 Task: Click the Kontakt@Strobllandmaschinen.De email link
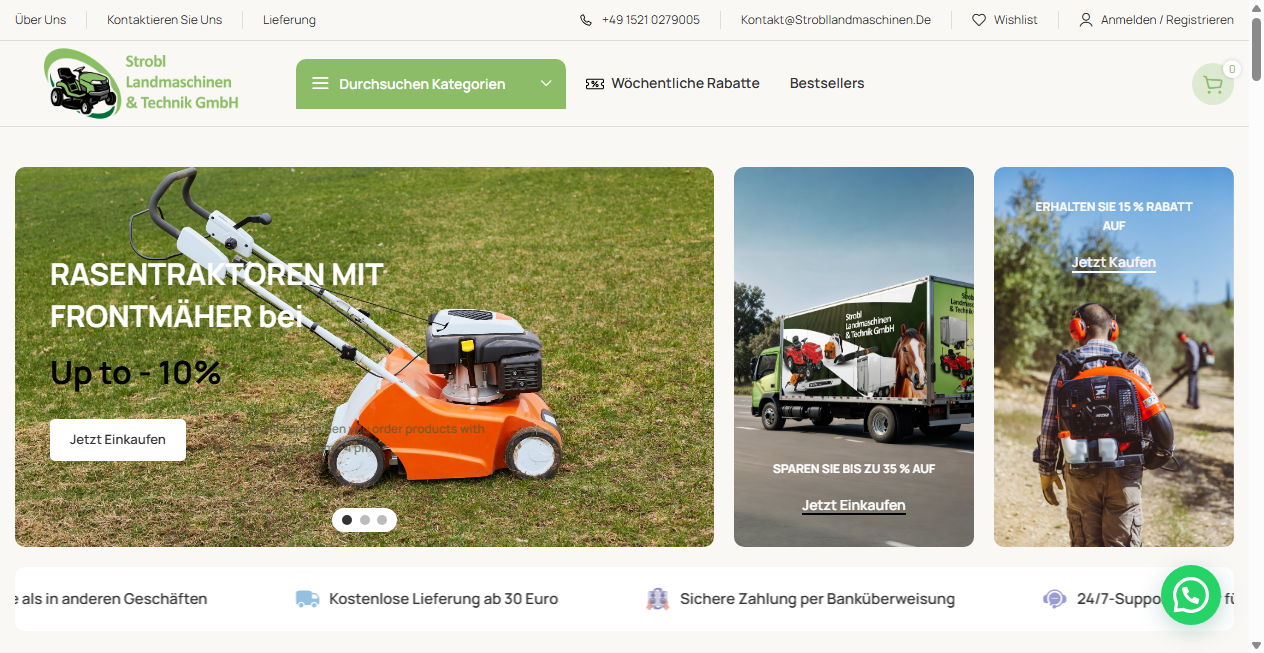point(835,20)
